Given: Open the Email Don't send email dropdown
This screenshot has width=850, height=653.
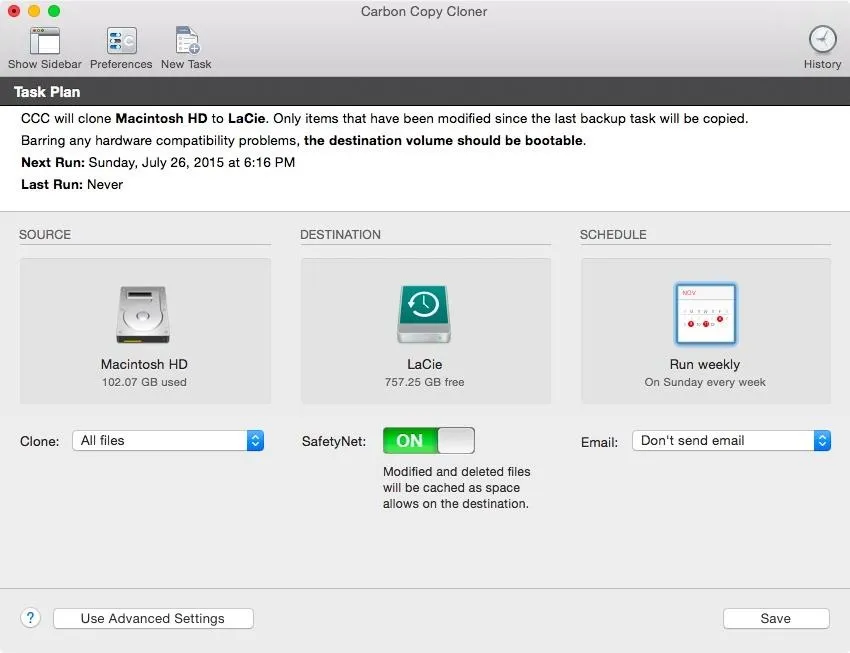Looking at the screenshot, I should click(x=731, y=441).
